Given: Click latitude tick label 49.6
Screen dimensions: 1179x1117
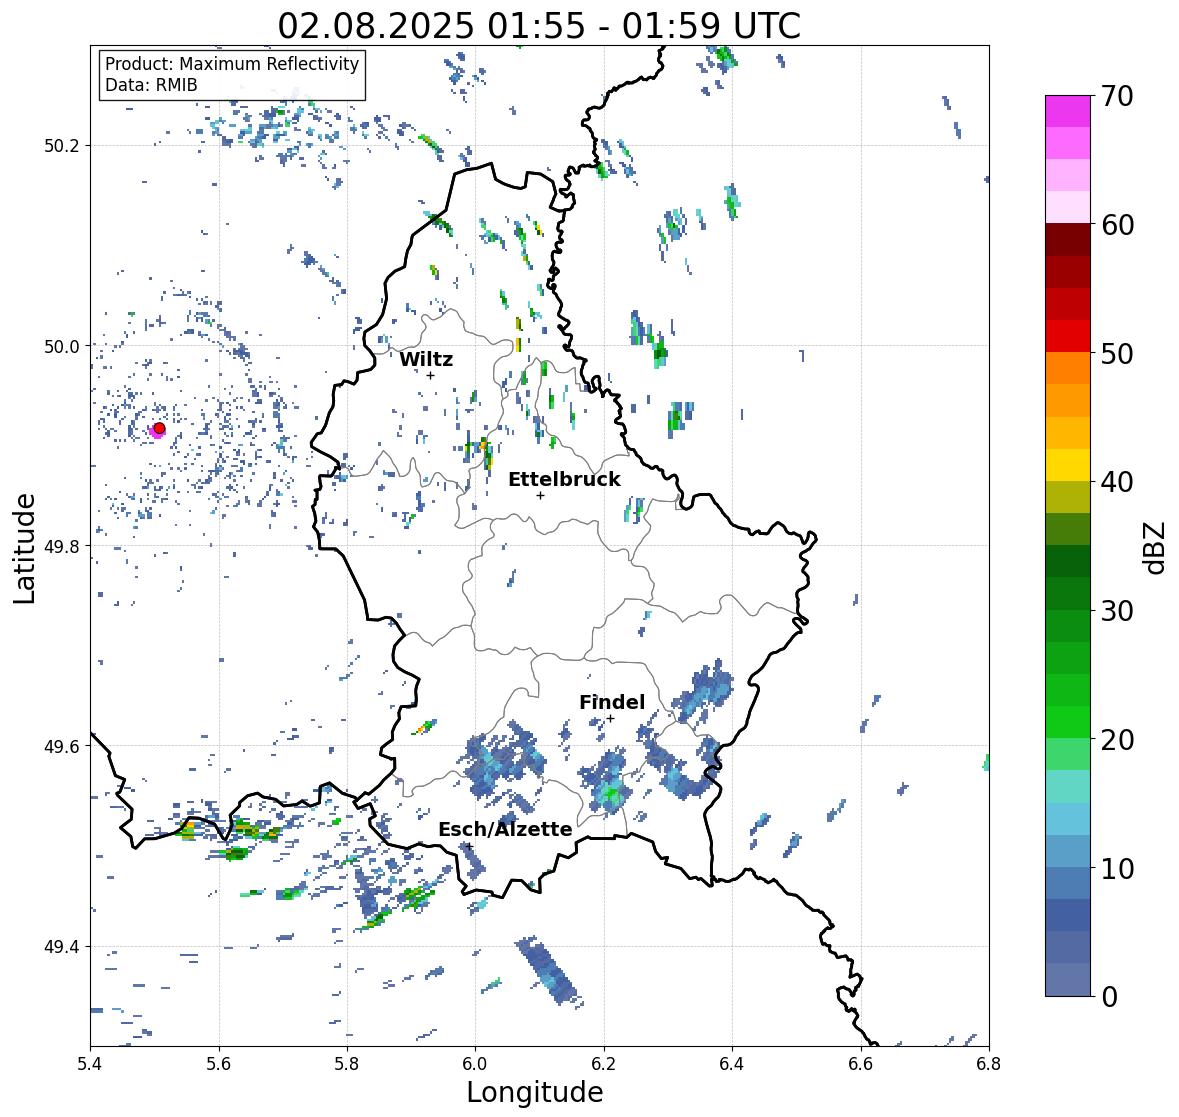Looking at the screenshot, I should point(62,746).
